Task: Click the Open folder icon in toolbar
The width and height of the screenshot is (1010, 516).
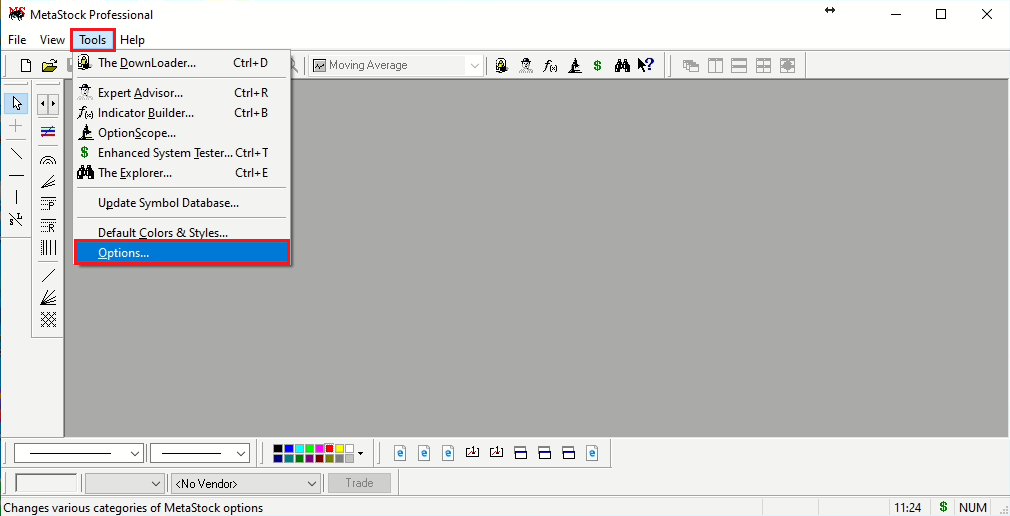Action: (49, 65)
